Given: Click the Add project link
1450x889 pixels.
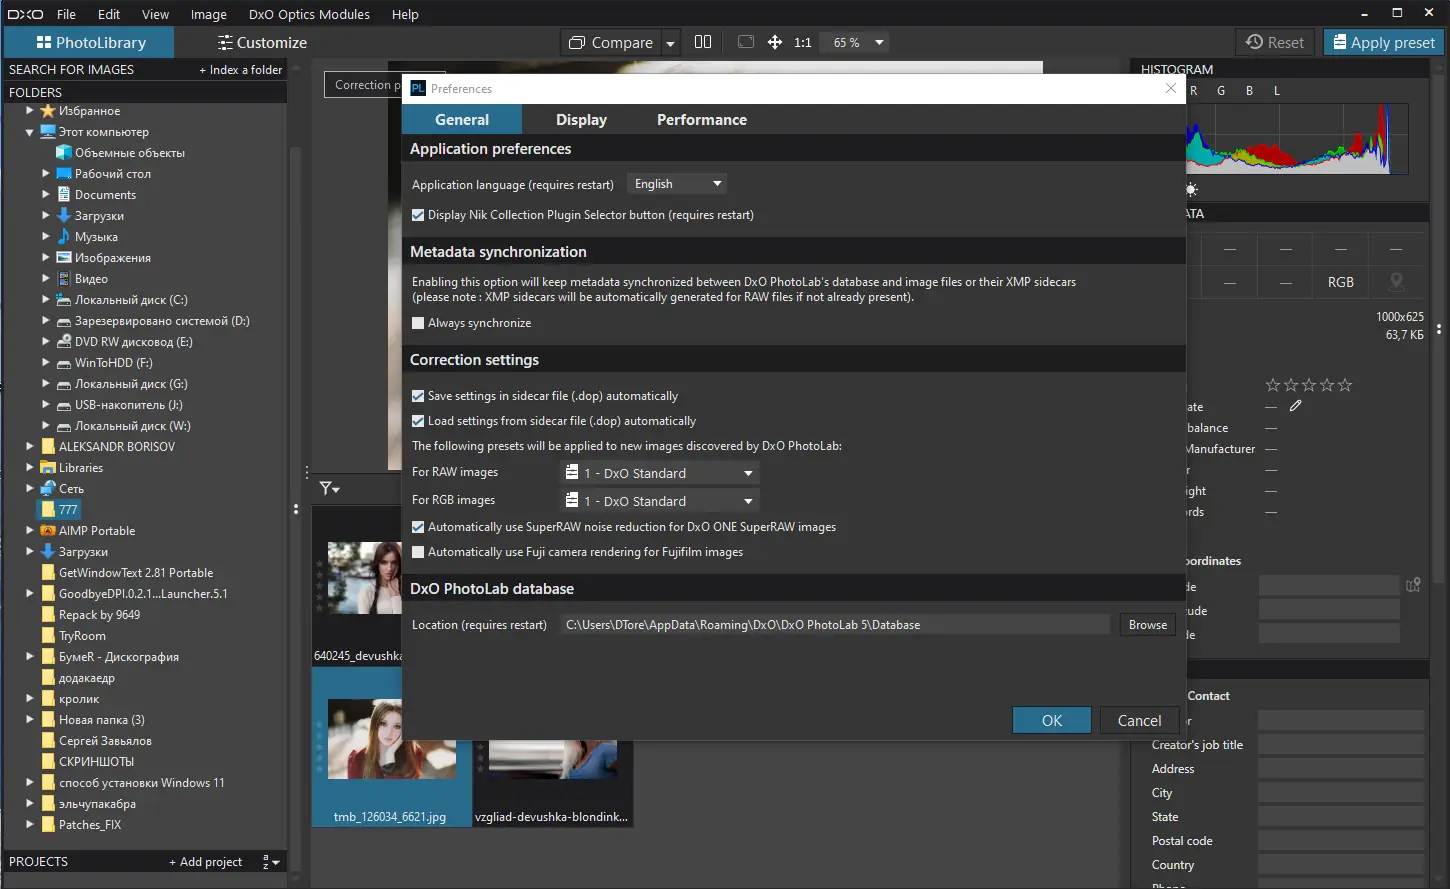Looking at the screenshot, I should click(x=206, y=862).
